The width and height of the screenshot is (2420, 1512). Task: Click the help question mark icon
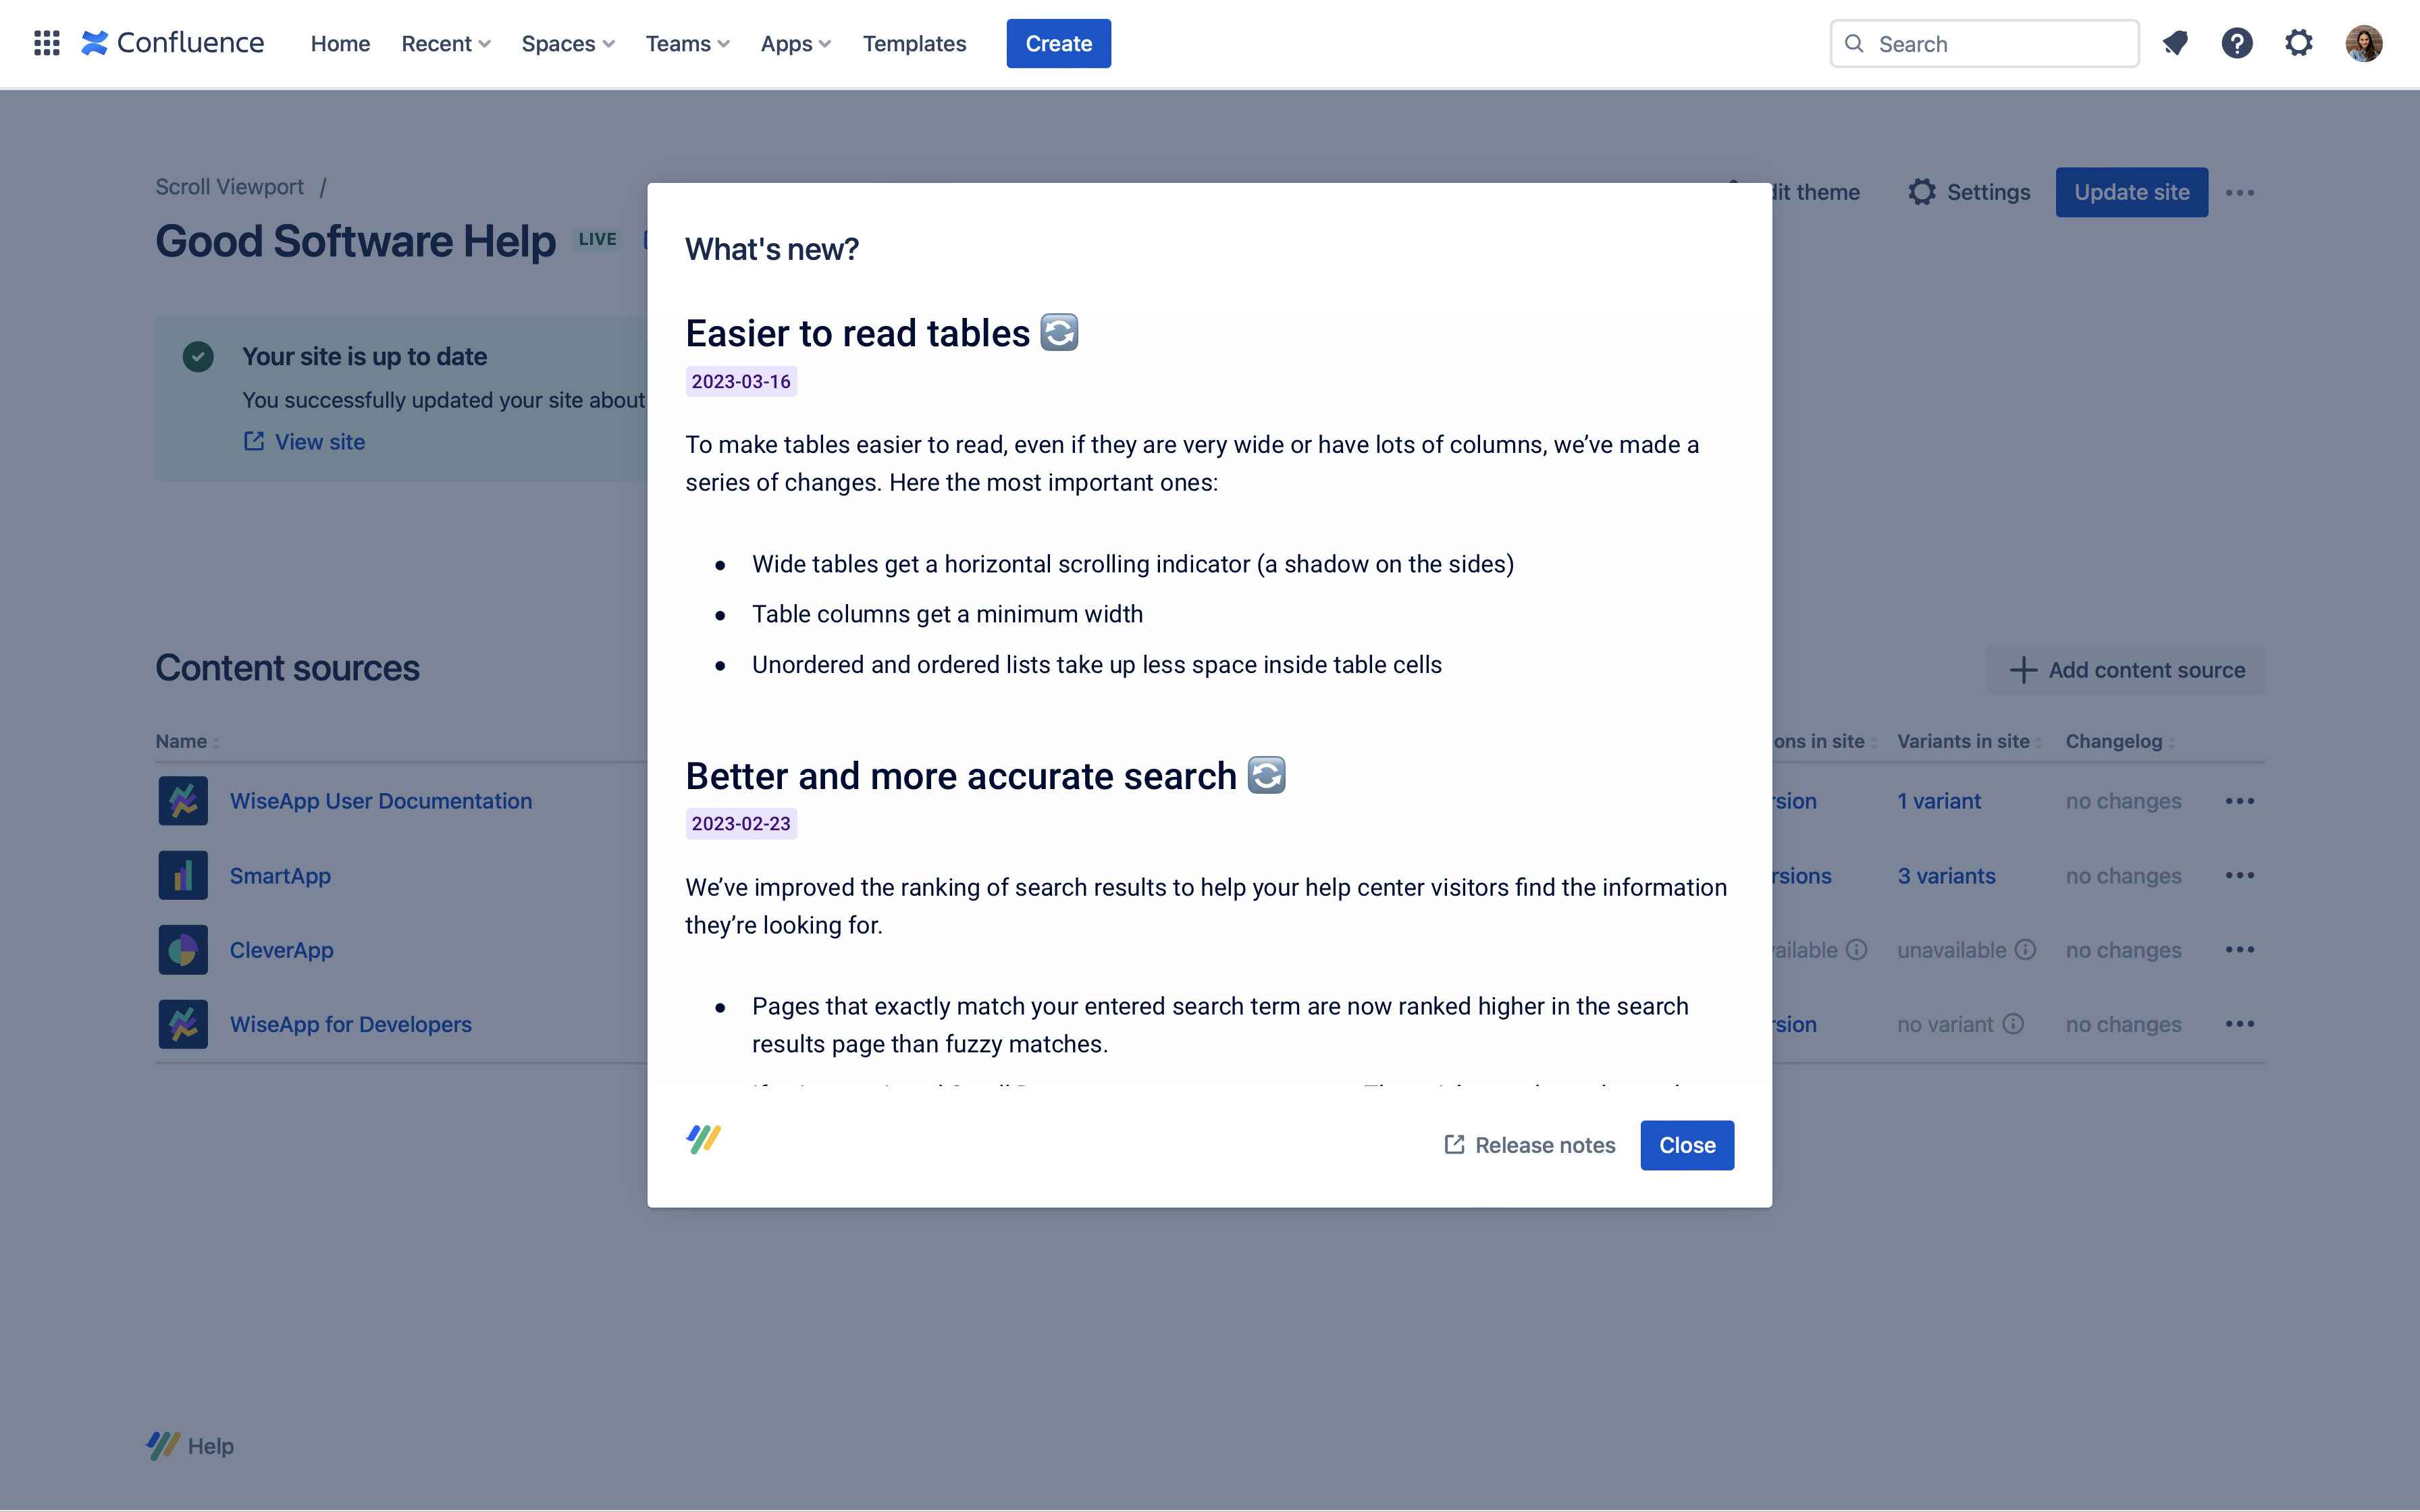2237,42
